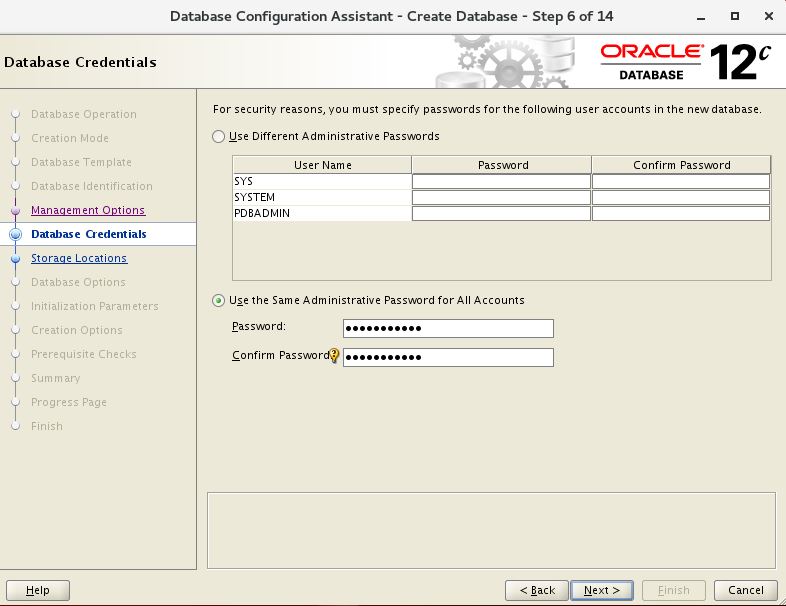
Task: Click the password hint key icon
Action: (x=334, y=356)
